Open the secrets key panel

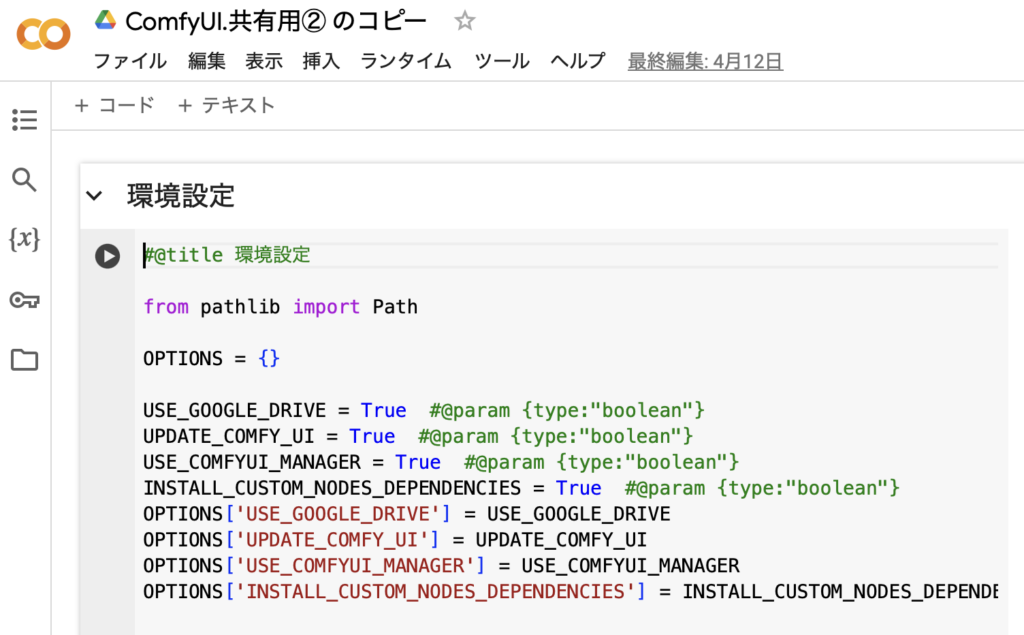click(x=24, y=300)
